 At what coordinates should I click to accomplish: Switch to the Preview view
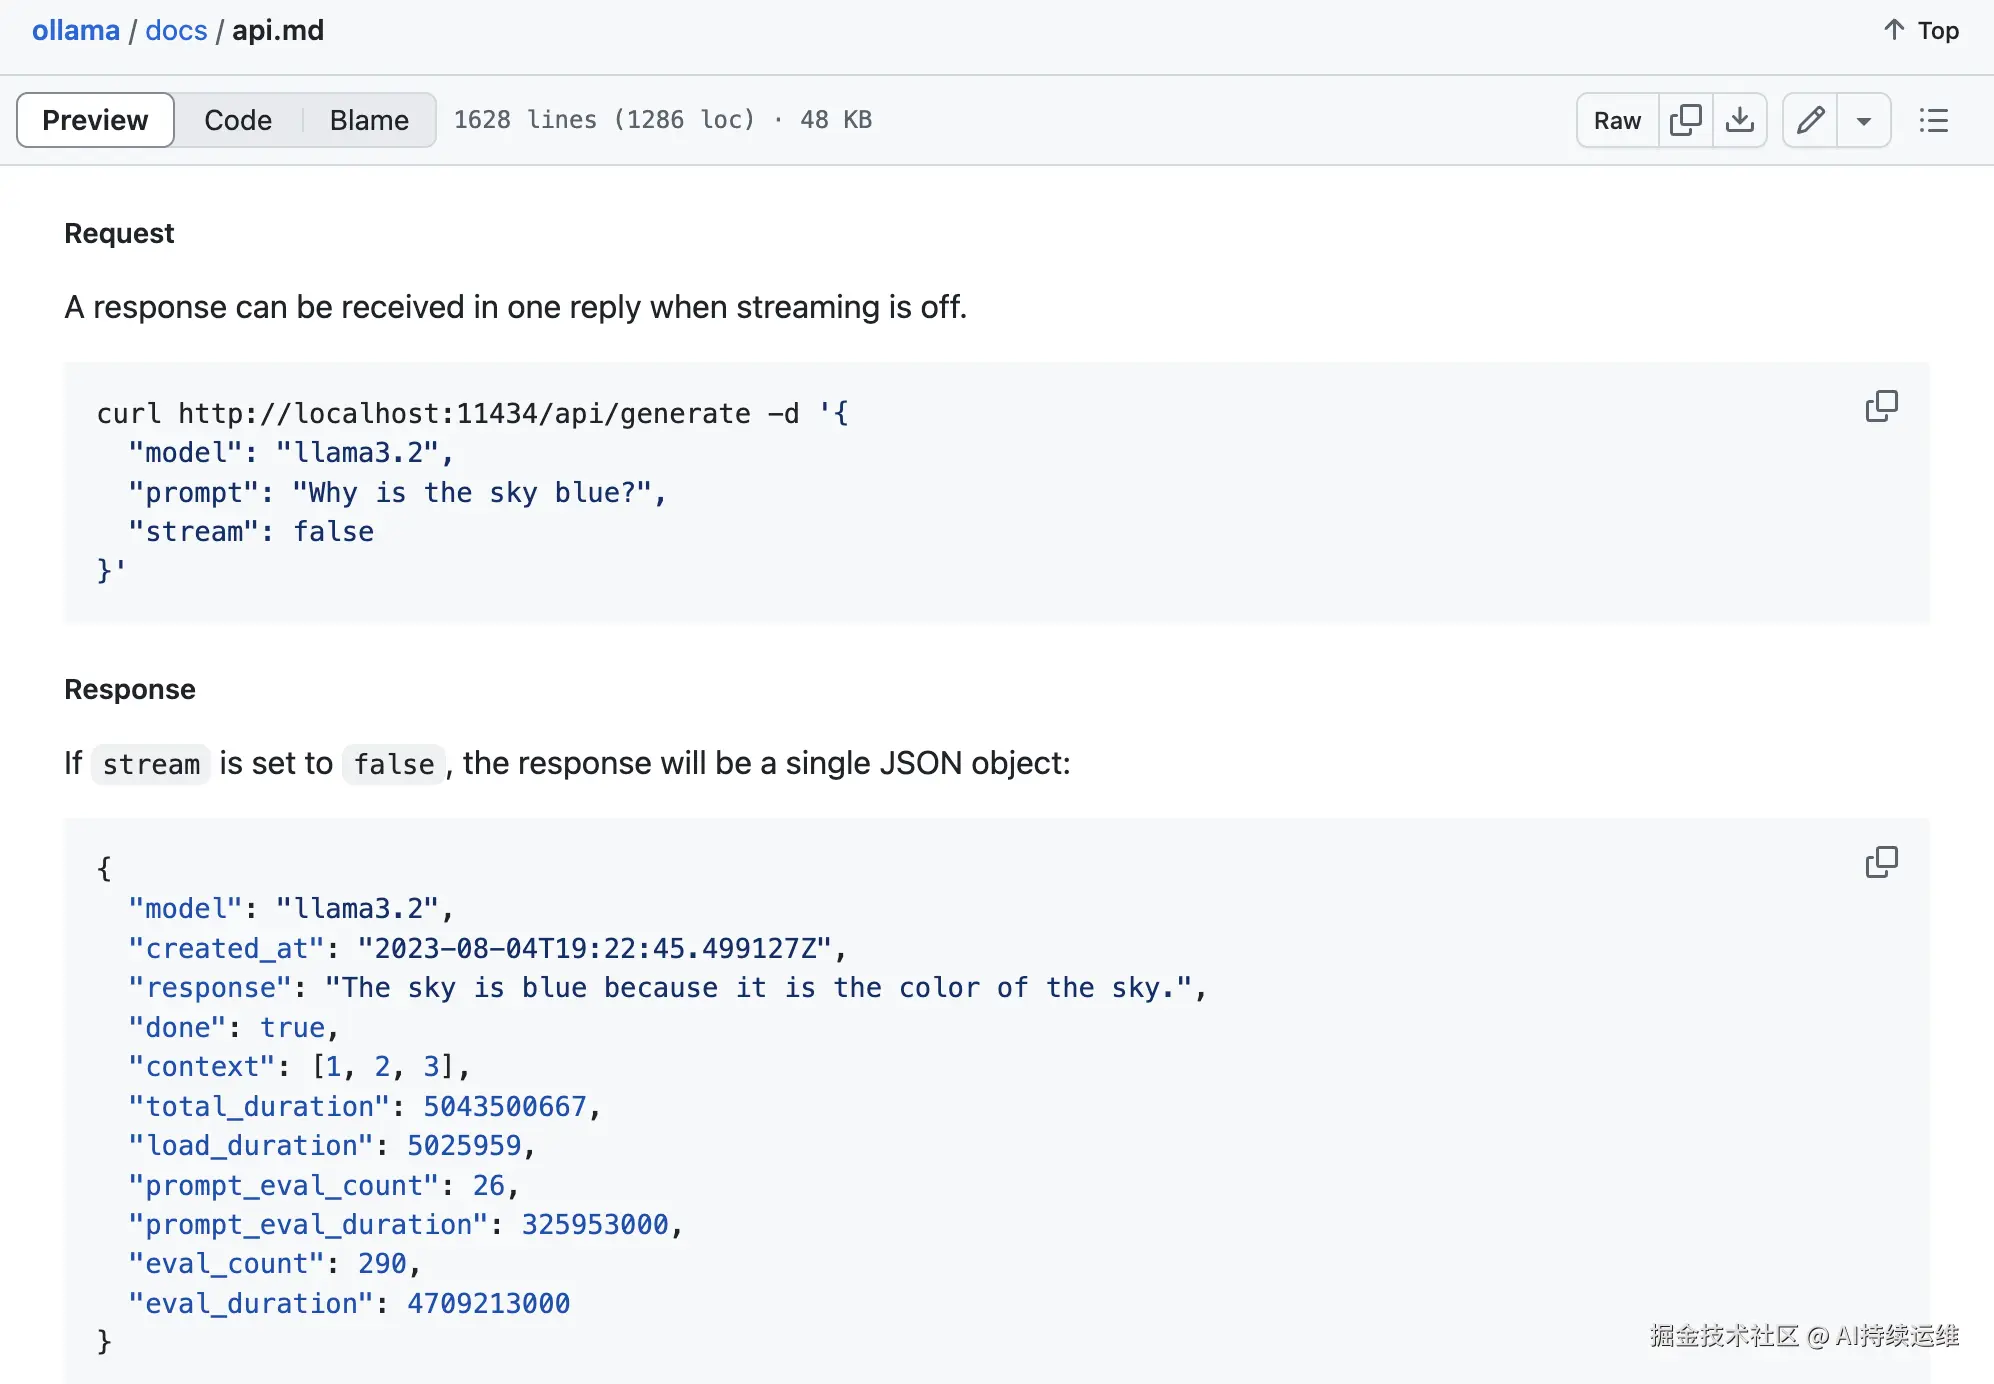[x=95, y=120]
